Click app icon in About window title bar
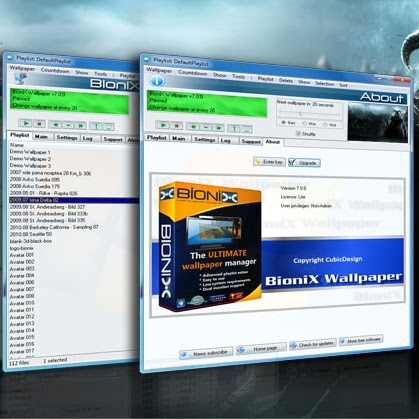 point(147,59)
